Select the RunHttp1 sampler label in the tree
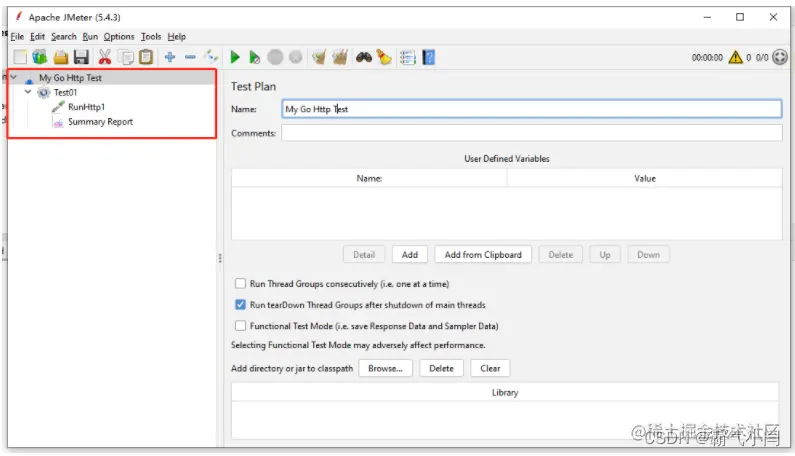The image size is (795, 456). [87, 107]
